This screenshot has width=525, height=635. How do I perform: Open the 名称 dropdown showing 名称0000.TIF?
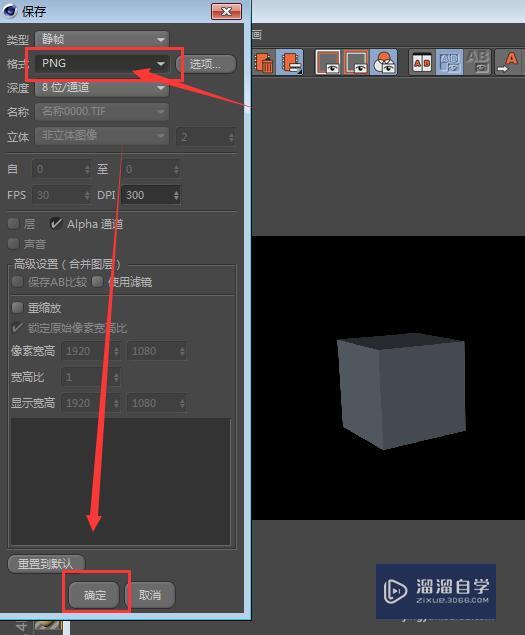pyautogui.click(x=102, y=112)
